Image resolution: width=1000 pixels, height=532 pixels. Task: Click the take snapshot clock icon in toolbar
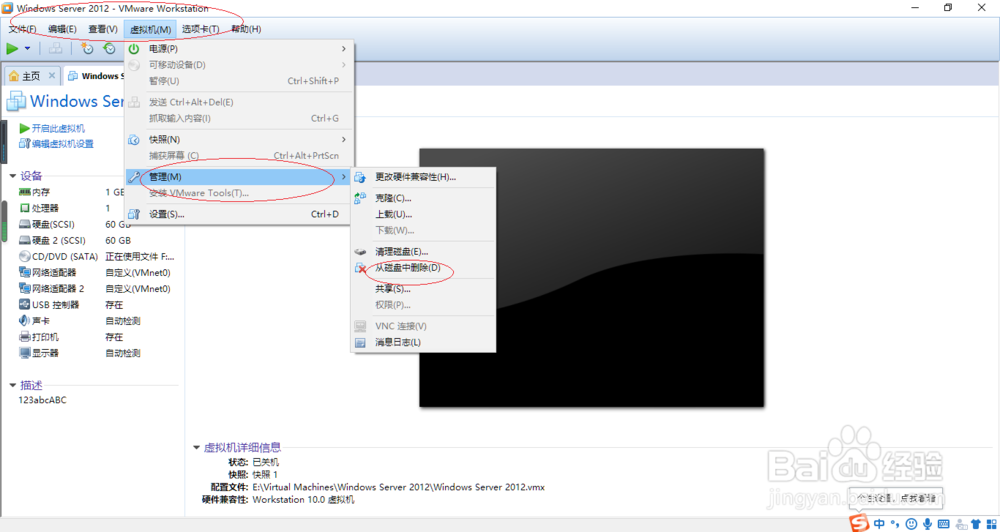87,48
